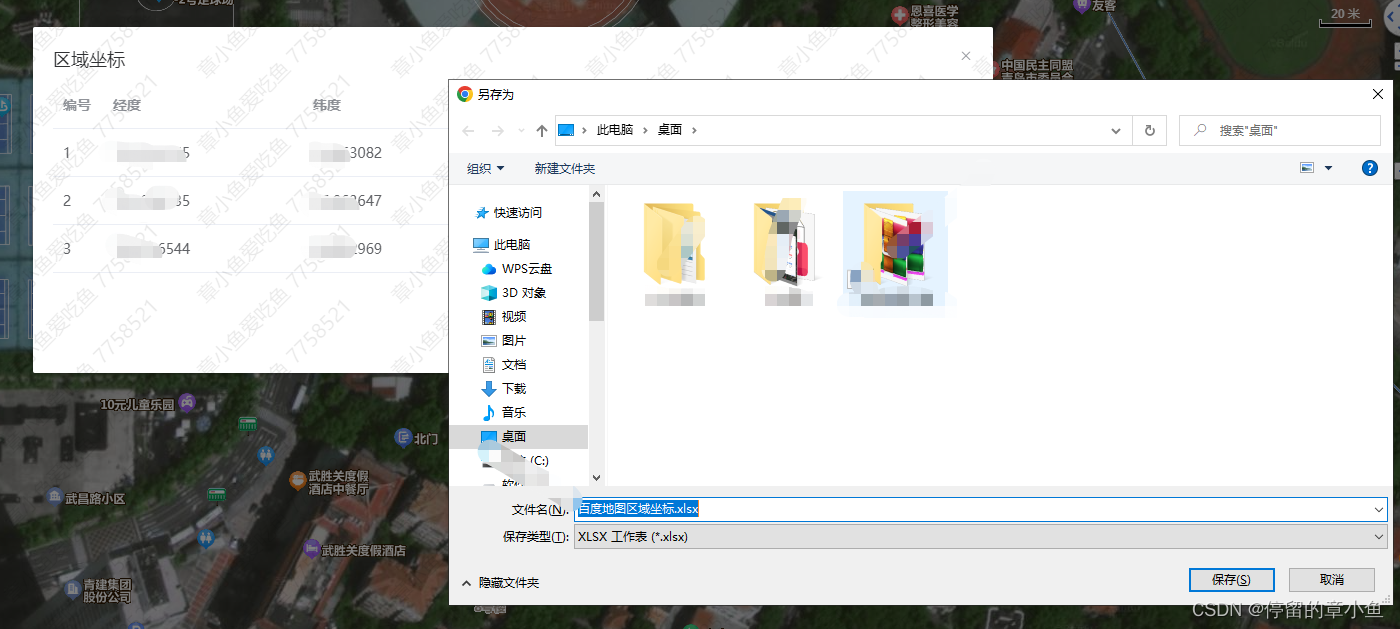Click row number 3 in 区域坐标 table

tap(67, 249)
